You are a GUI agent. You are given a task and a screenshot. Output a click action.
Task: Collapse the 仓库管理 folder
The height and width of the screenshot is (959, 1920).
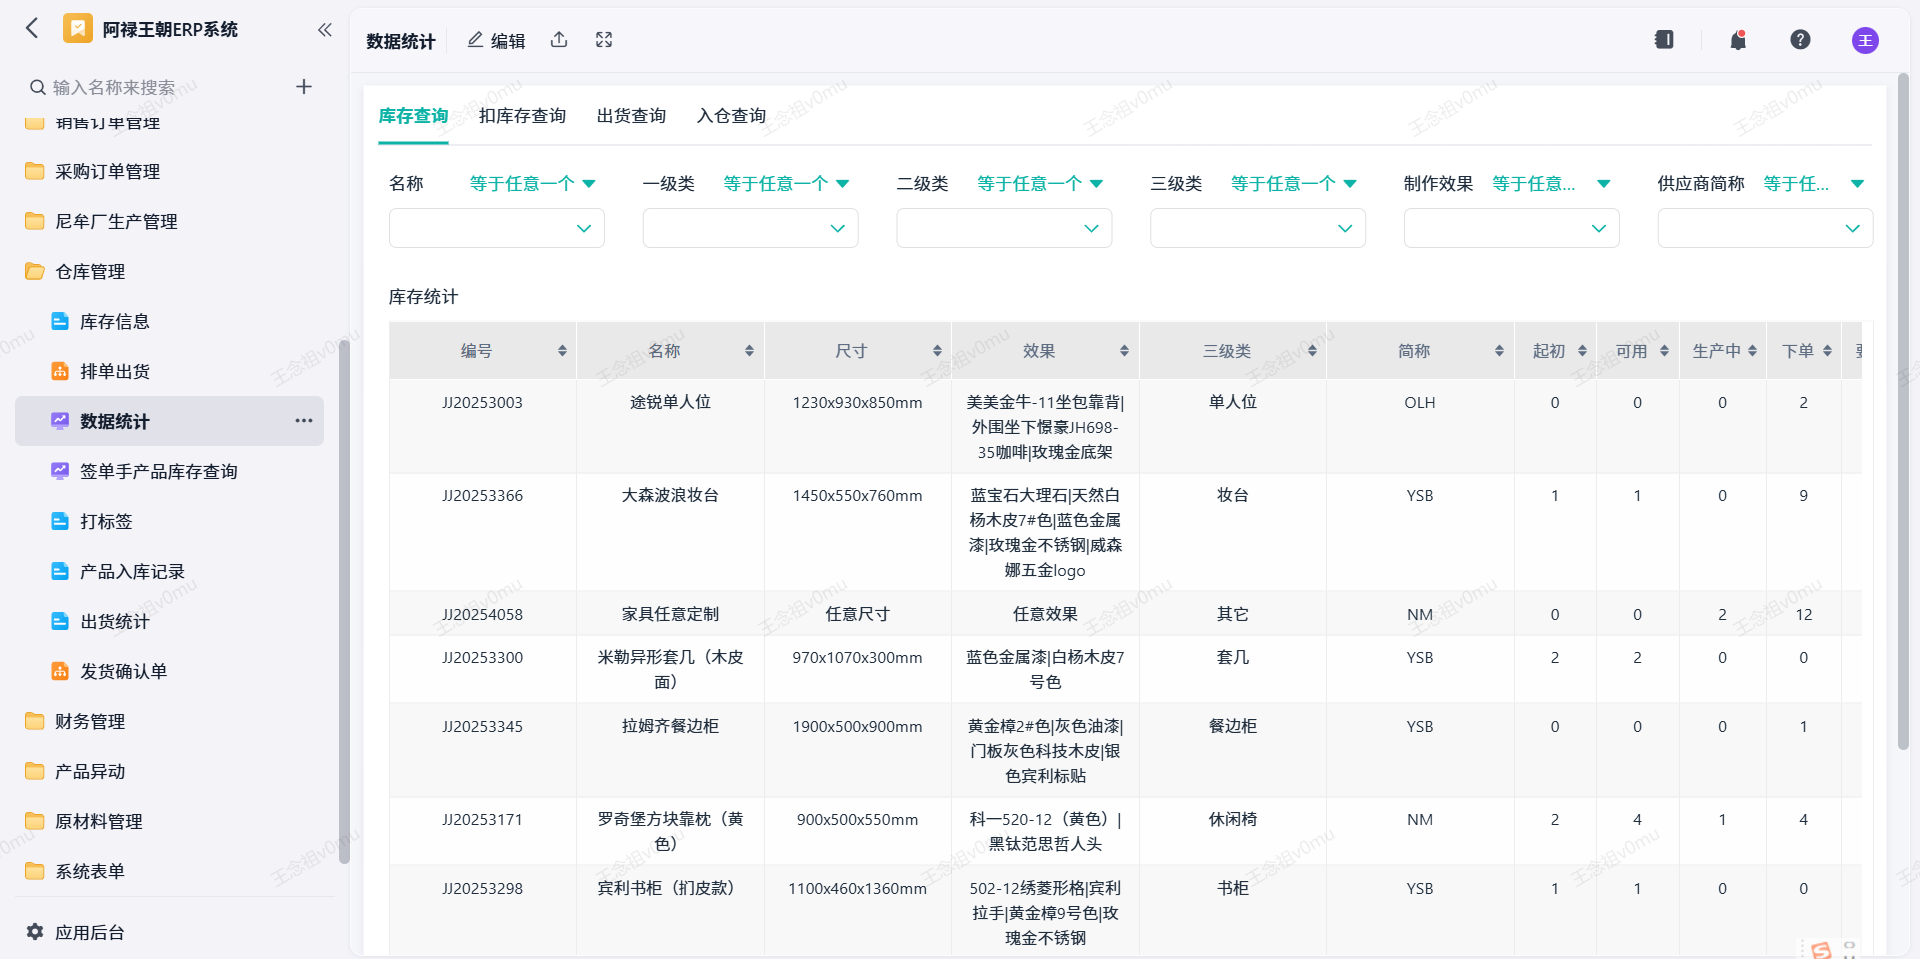(x=170, y=271)
